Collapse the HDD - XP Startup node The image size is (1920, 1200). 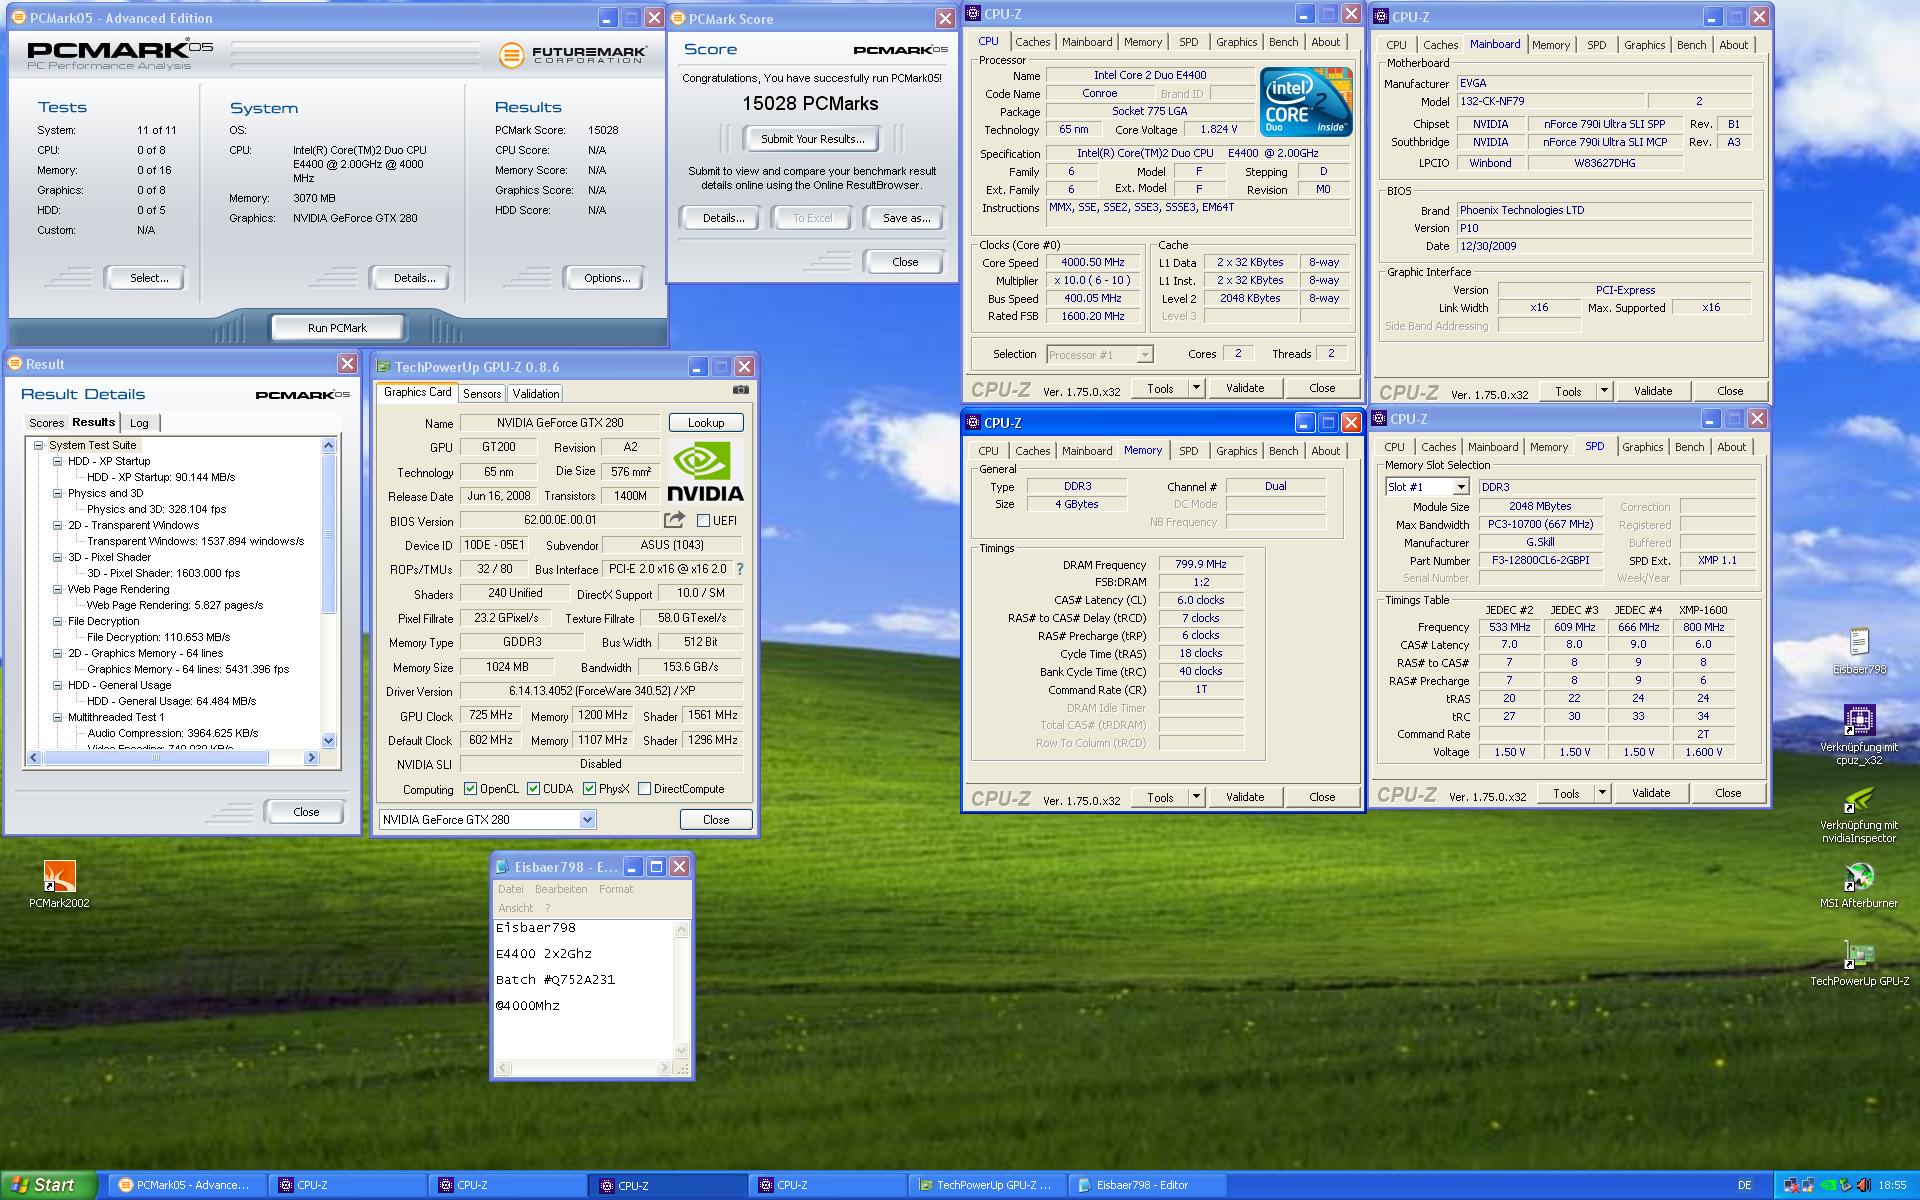[x=58, y=462]
